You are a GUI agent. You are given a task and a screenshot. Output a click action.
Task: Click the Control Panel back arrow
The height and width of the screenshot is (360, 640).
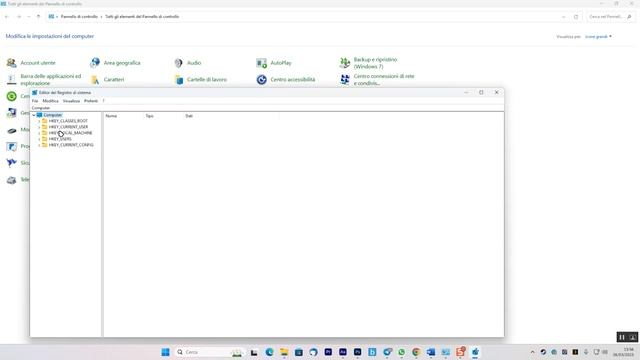7,17
